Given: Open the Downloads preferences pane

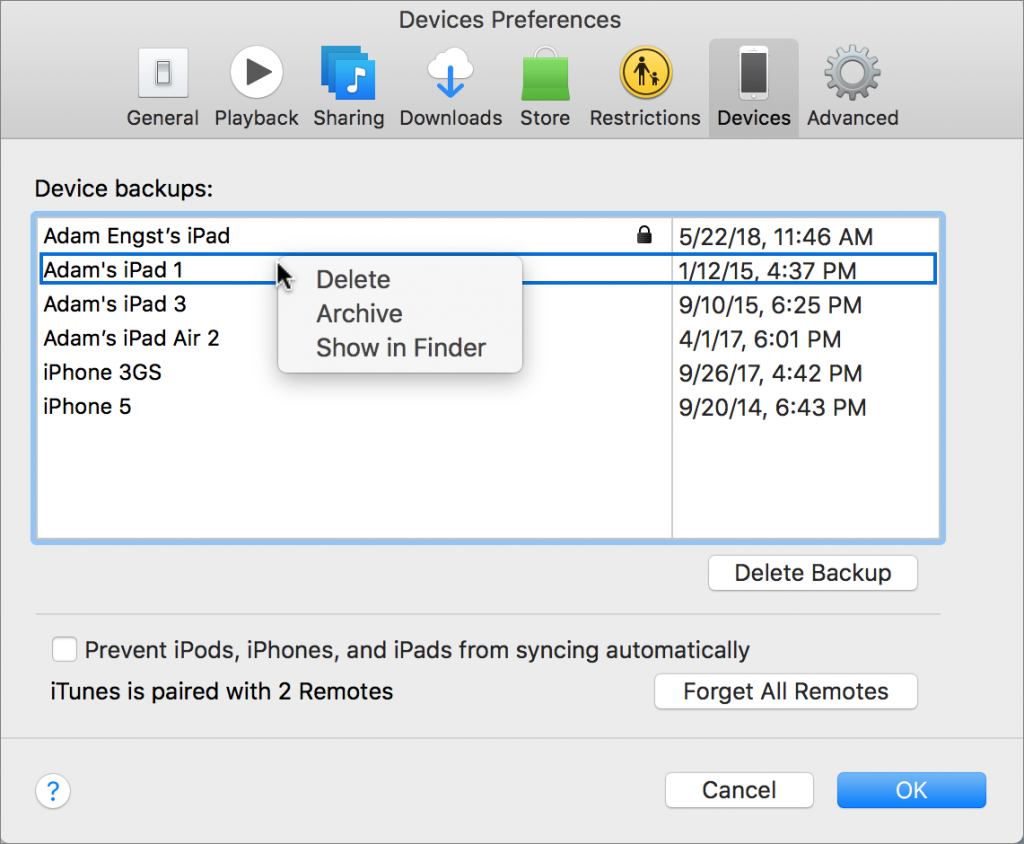Looking at the screenshot, I should point(451,87).
